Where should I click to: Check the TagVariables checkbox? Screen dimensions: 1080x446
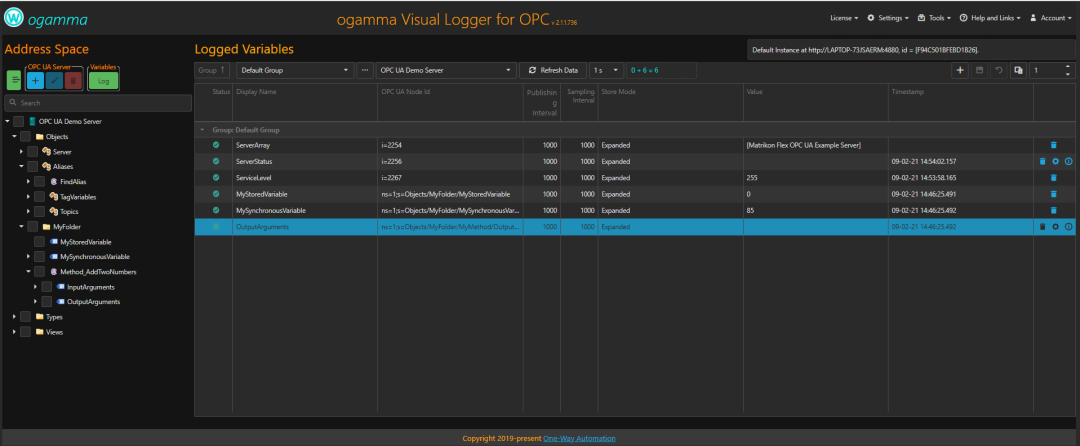39,197
